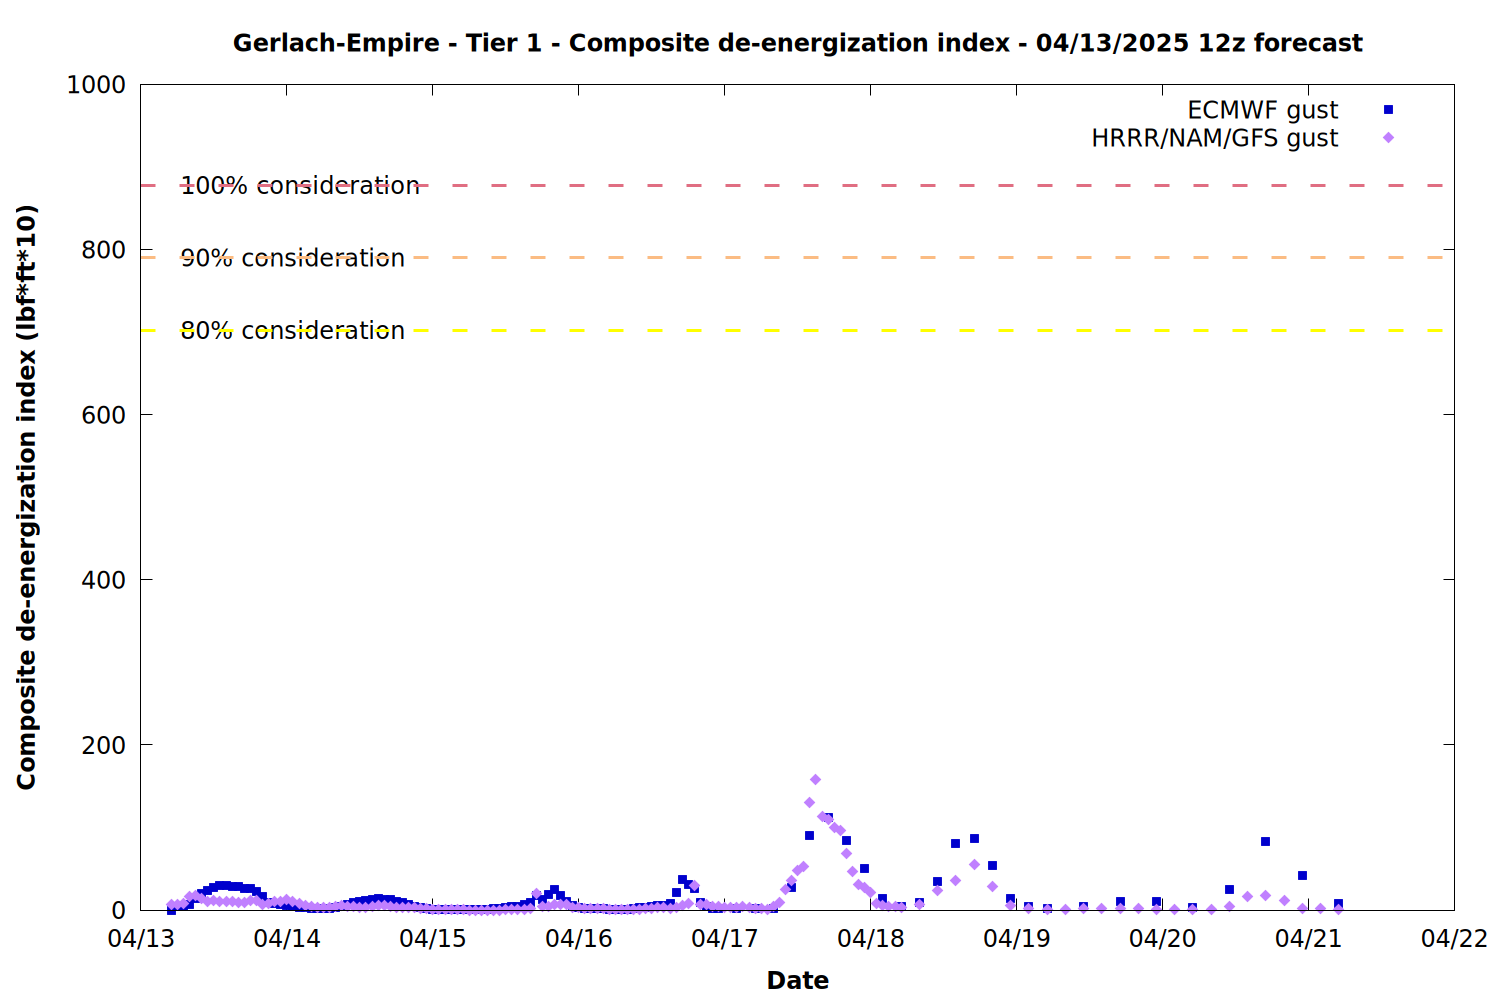
Task: Click the 04/15 date tick label
Action: point(433,939)
